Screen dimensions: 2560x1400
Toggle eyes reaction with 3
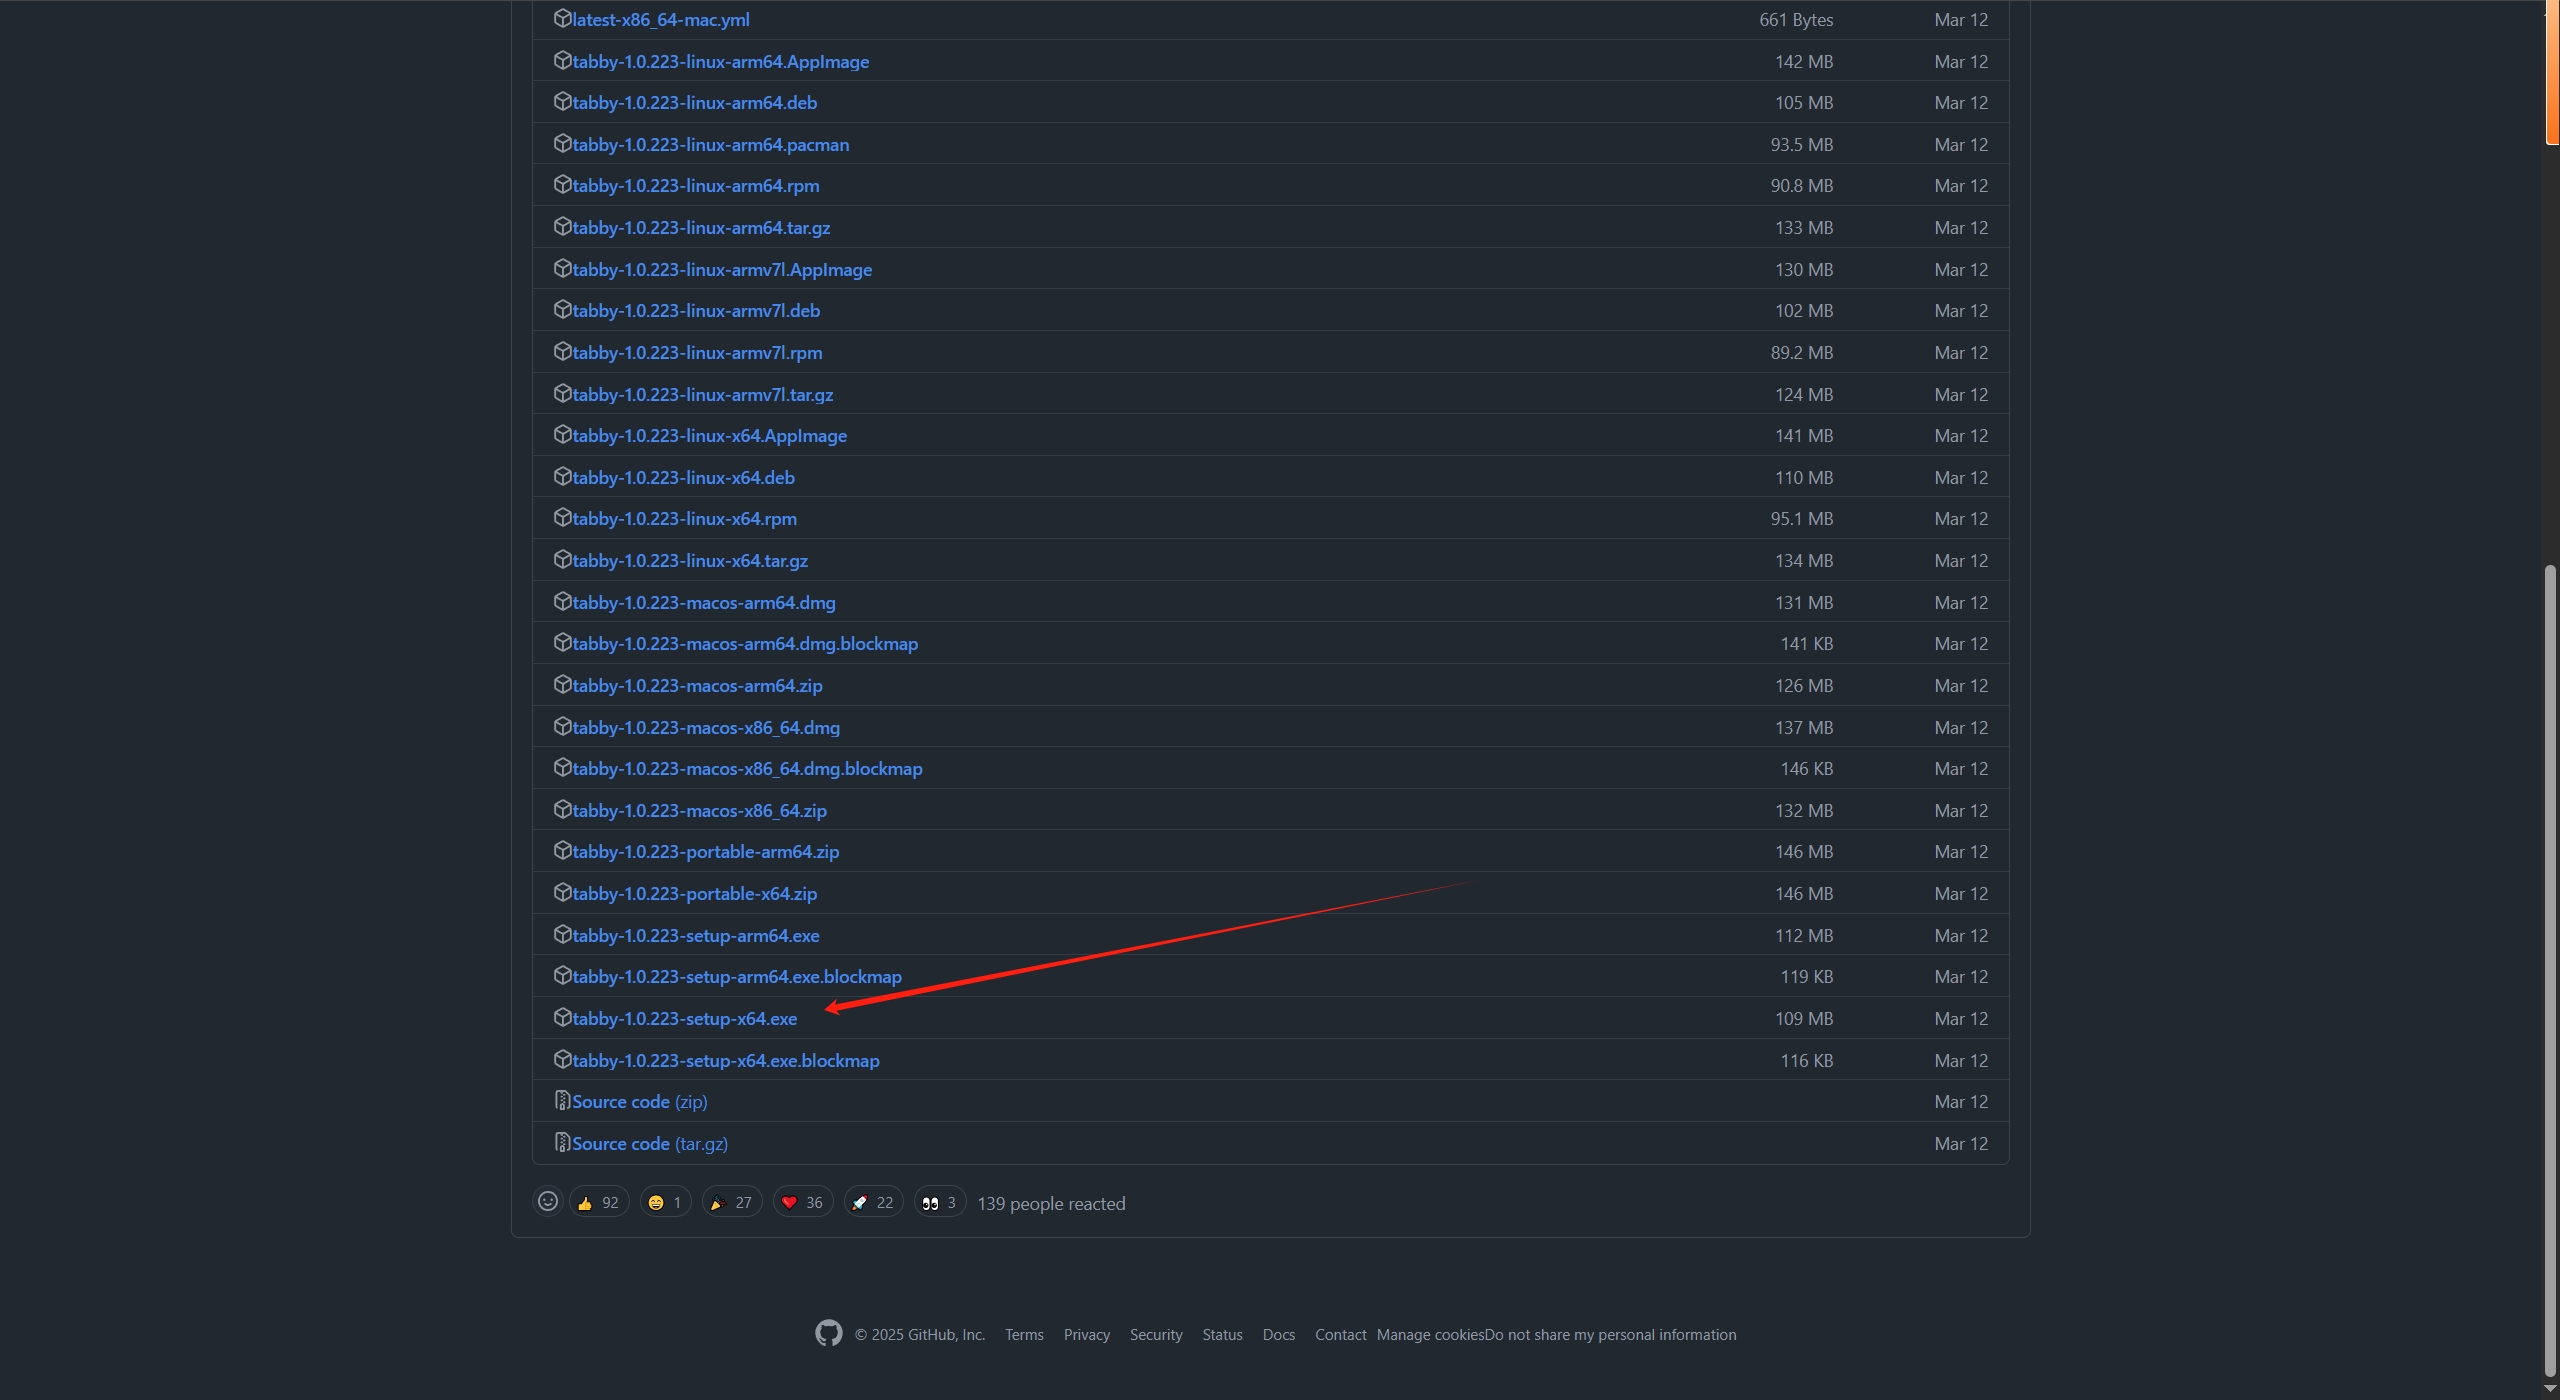click(940, 1203)
